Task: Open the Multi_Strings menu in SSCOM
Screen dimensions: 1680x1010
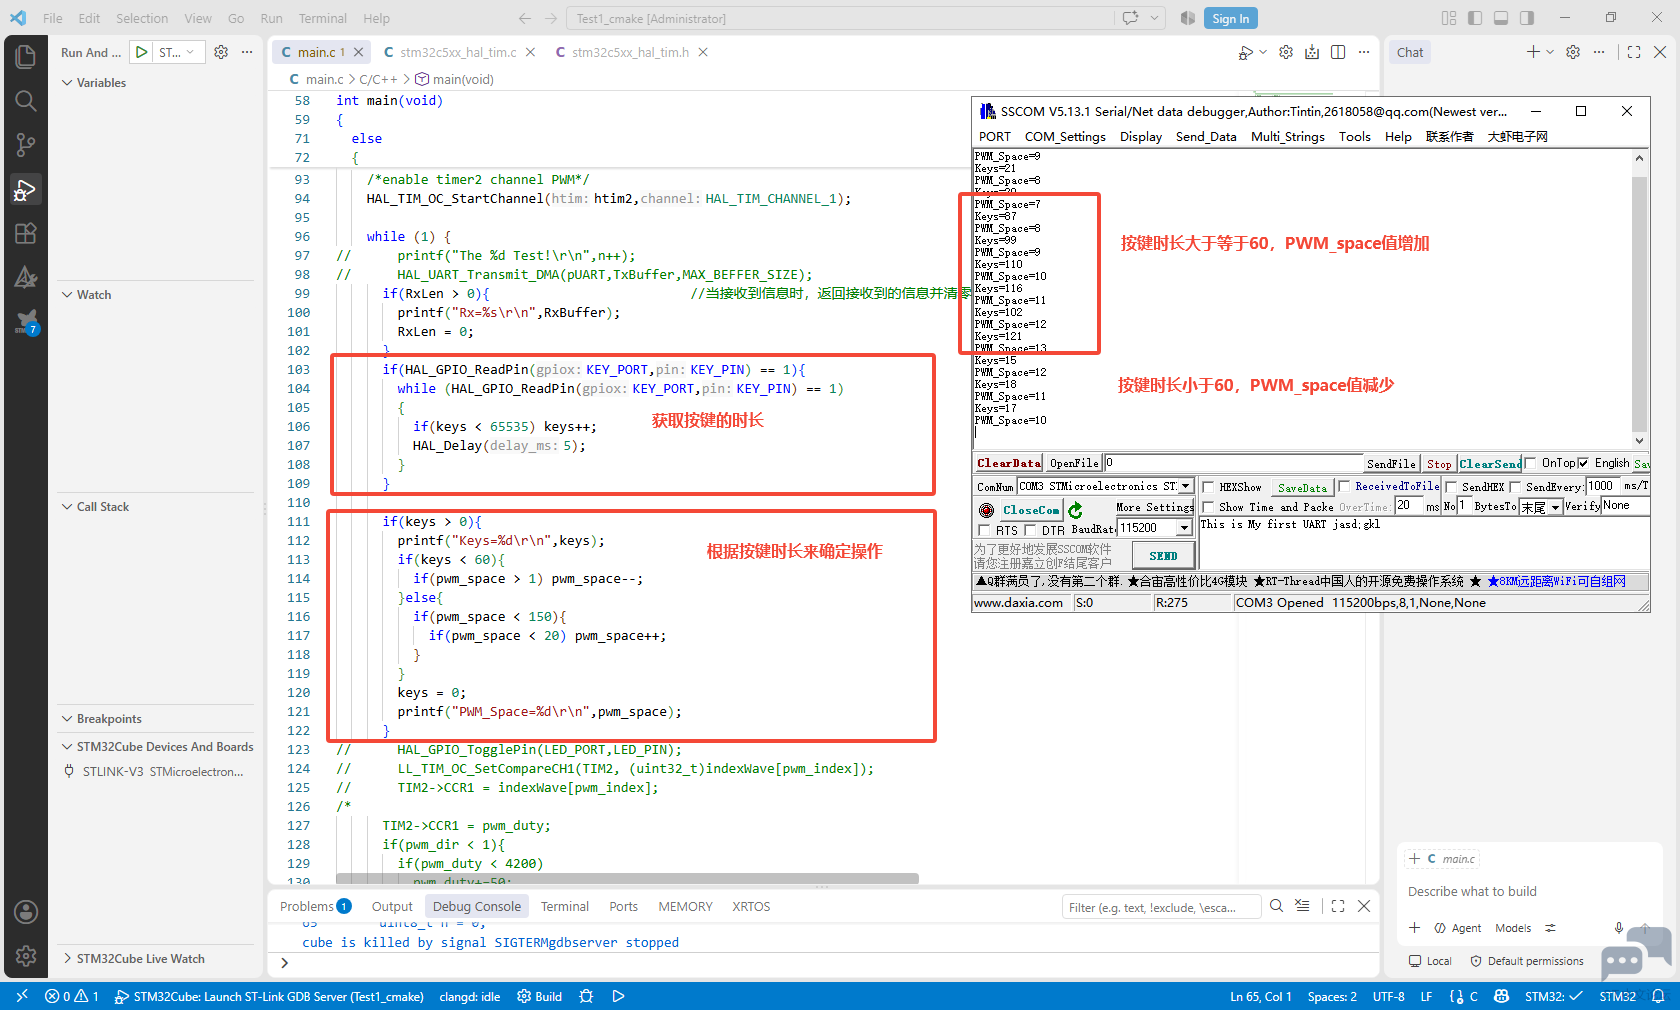Action: [1287, 137]
